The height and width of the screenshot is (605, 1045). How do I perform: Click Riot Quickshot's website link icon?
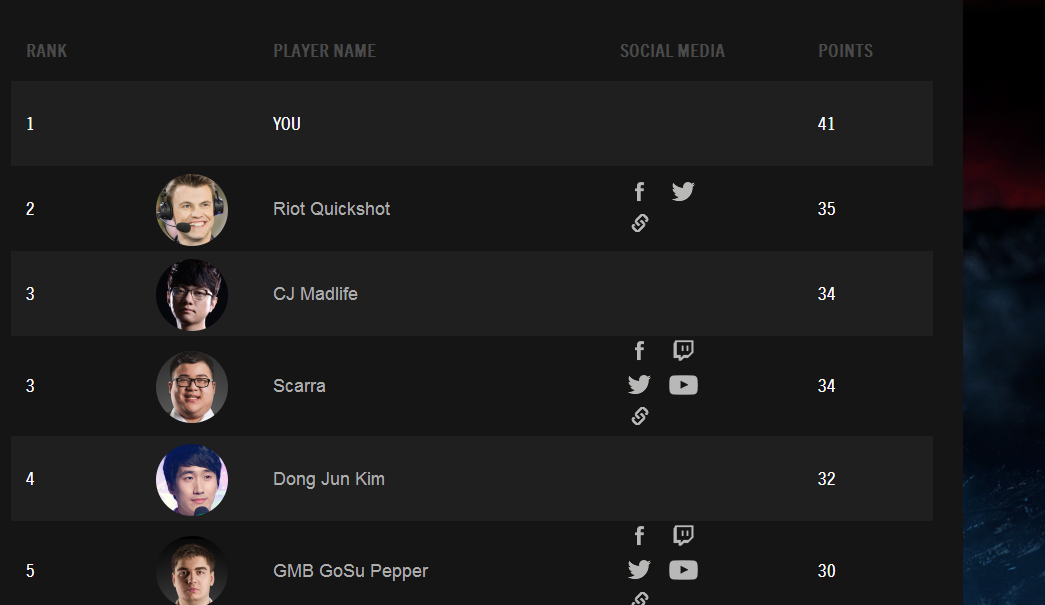click(640, 223)
